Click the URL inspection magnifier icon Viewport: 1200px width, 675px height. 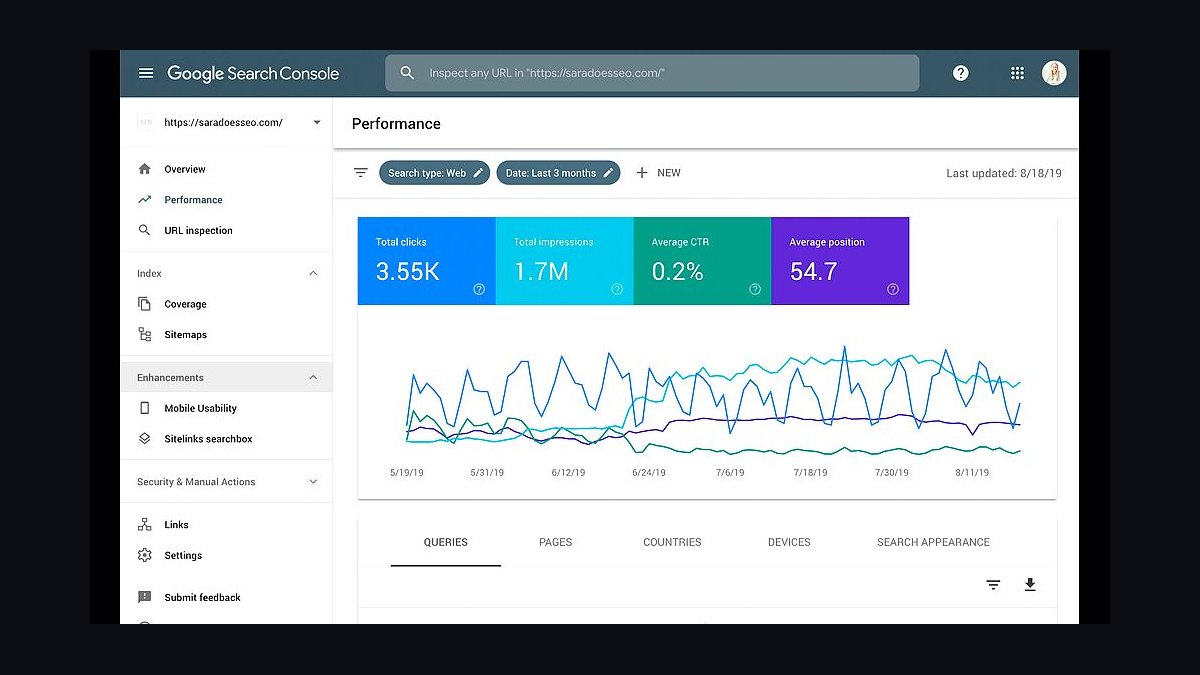click(x=145, y=230)
